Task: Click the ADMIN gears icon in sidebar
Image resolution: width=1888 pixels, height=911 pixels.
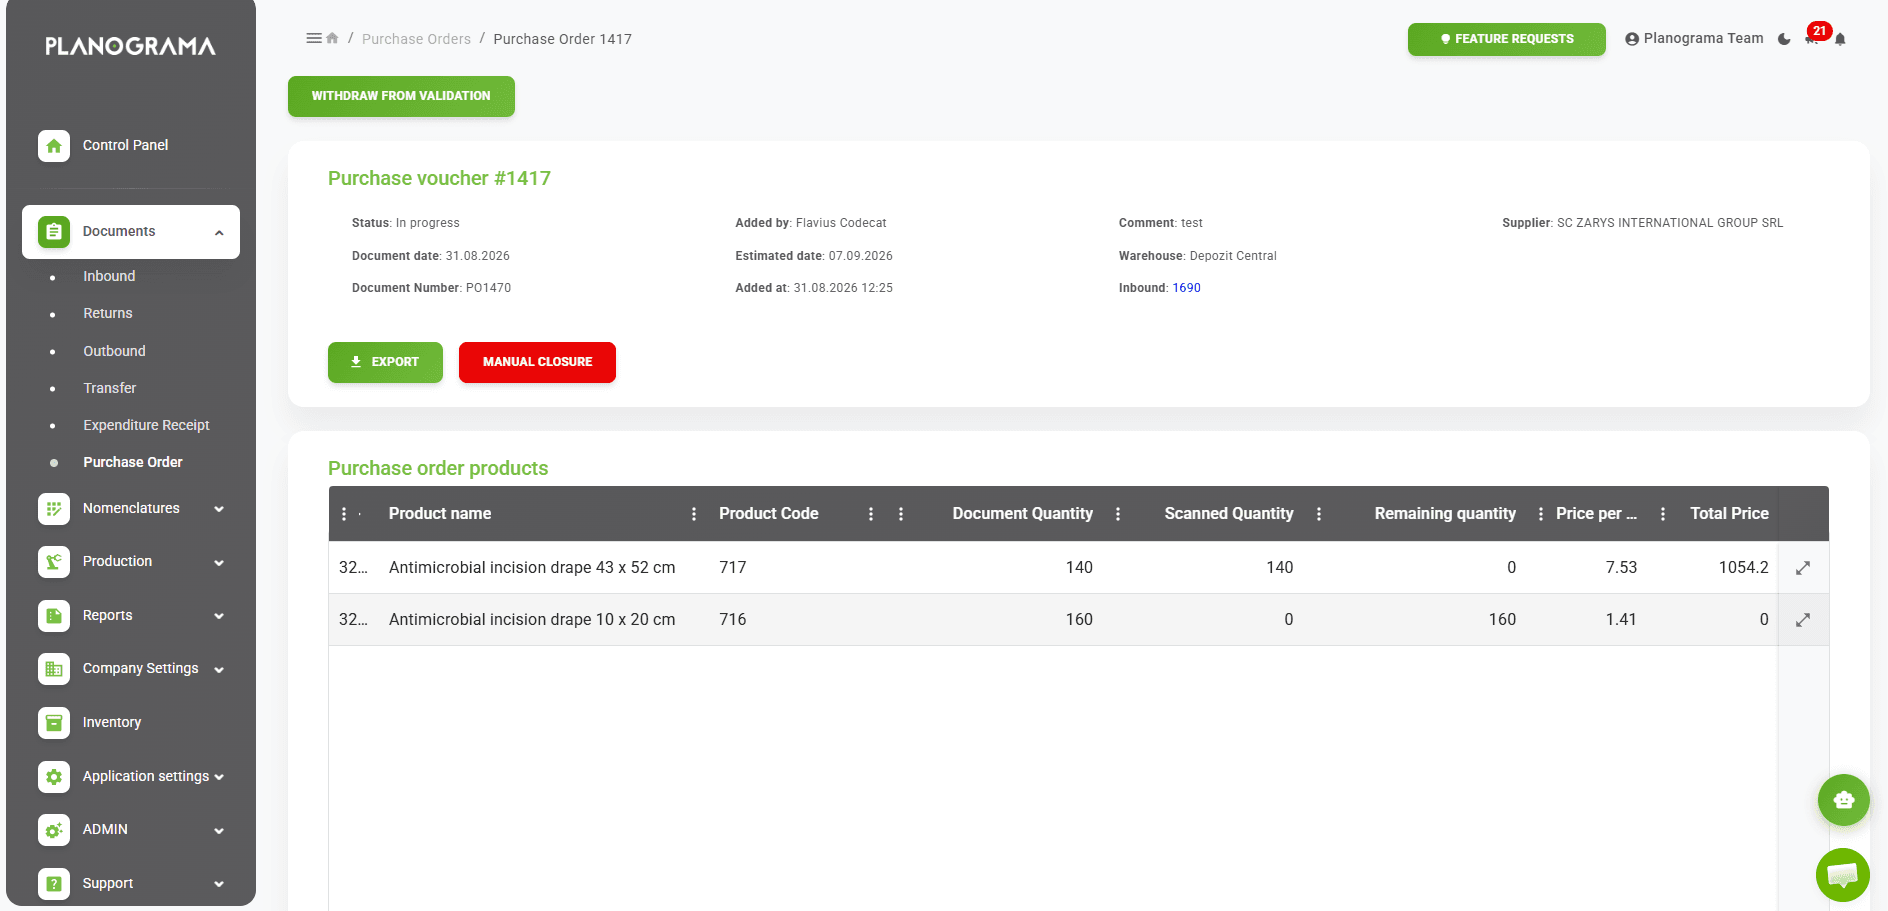Action: (x=54, y=830)
